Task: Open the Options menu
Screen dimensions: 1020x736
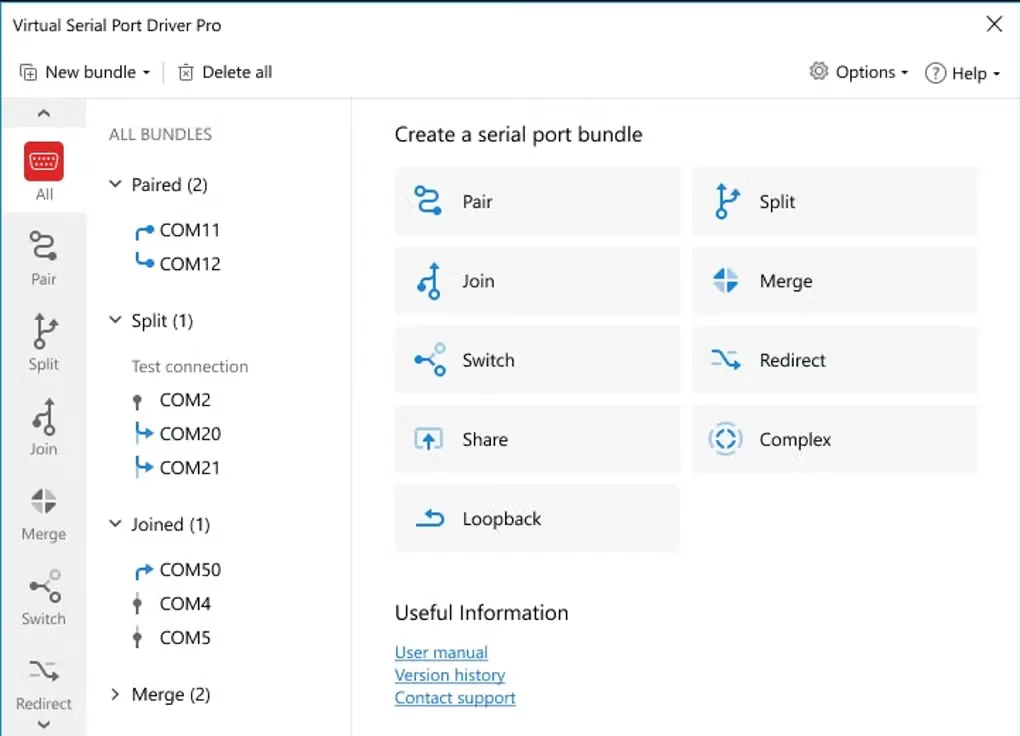Action: (859, 72)
